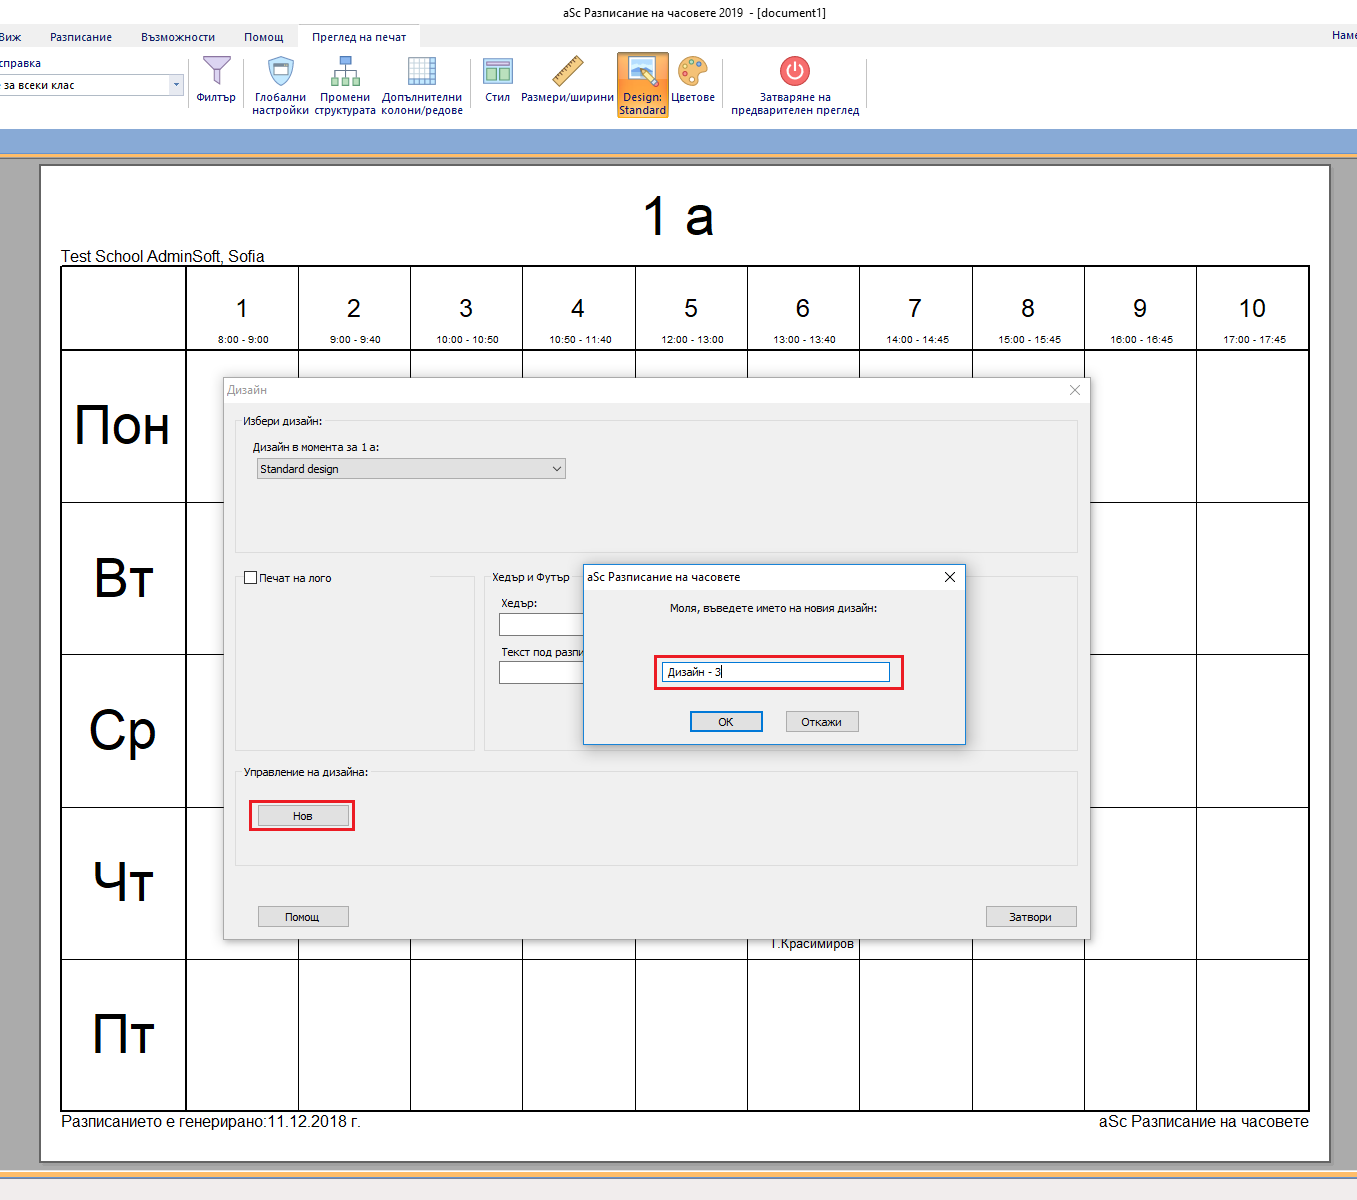The height and width of the screenshot is (1200, 1357).
Task: Click the Затвори button in Дизайн dialog
Action: pos(1030,917)
